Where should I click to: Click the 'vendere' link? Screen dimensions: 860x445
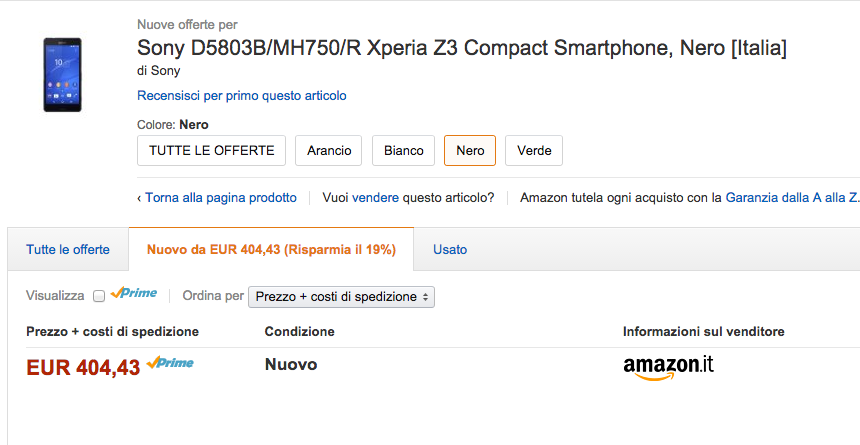376,198
